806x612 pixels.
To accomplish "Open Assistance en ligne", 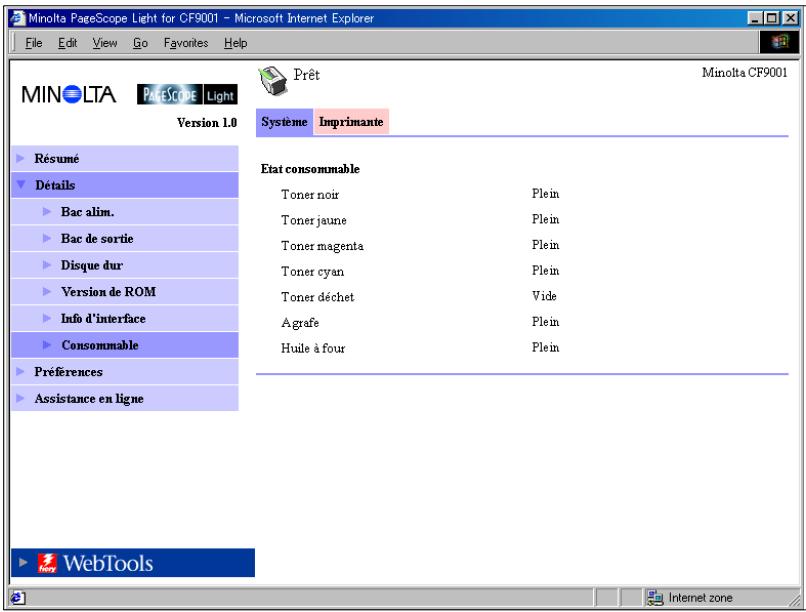I will click(x=89, y=399).
